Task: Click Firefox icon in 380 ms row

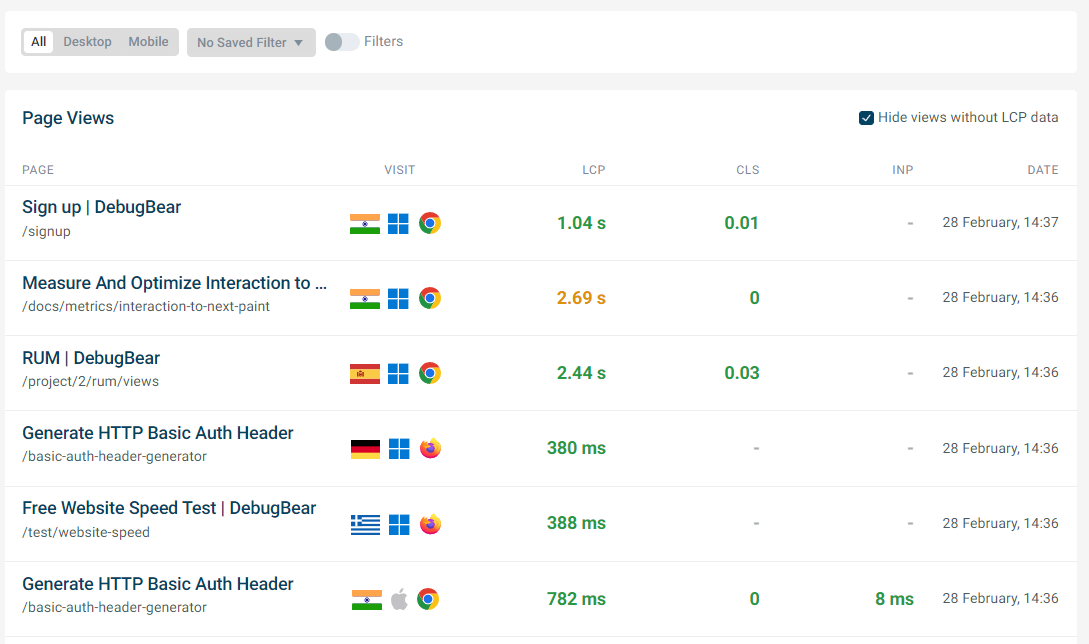Action: [431, 448]
